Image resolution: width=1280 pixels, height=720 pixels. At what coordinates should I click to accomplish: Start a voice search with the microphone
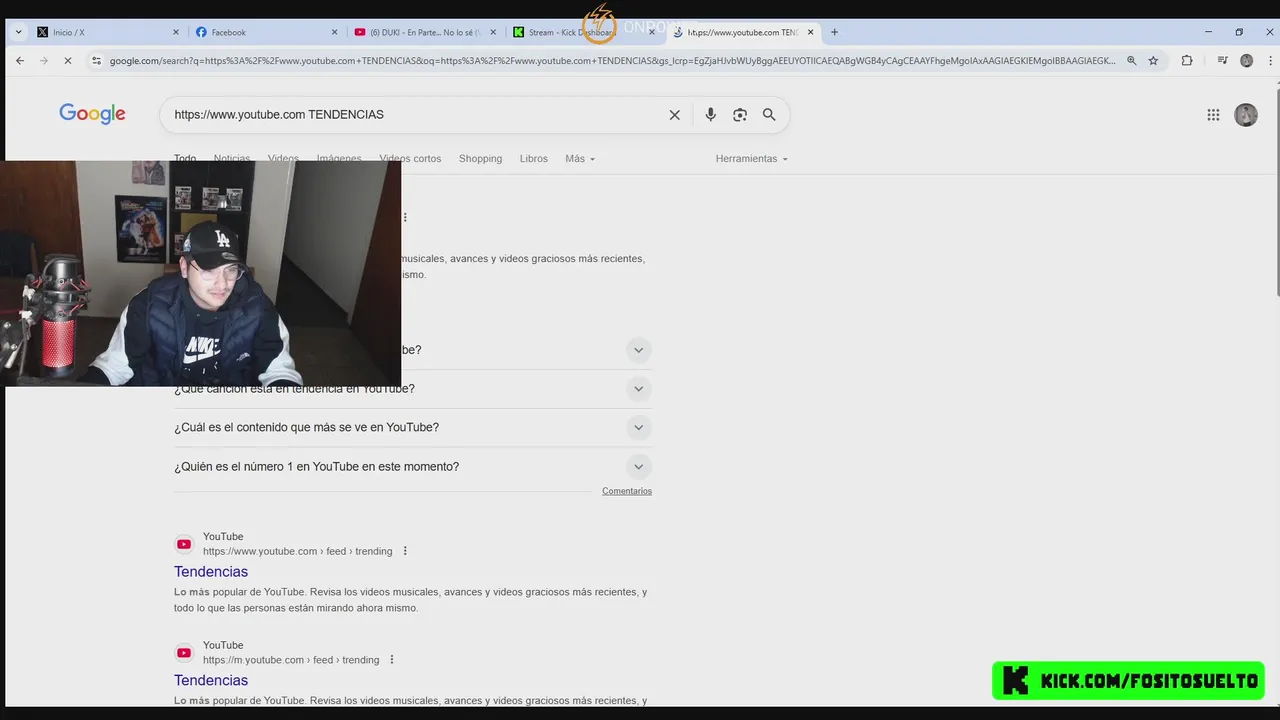click(x=710, y=115)
